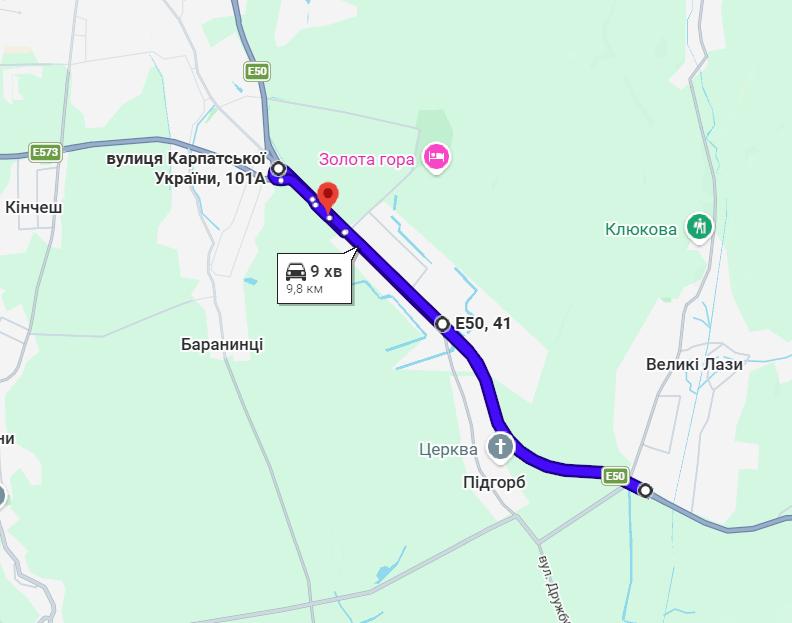Click the Клюкова place label
Image resolution: width=792 pixels, height=623 pixels.
640,229
